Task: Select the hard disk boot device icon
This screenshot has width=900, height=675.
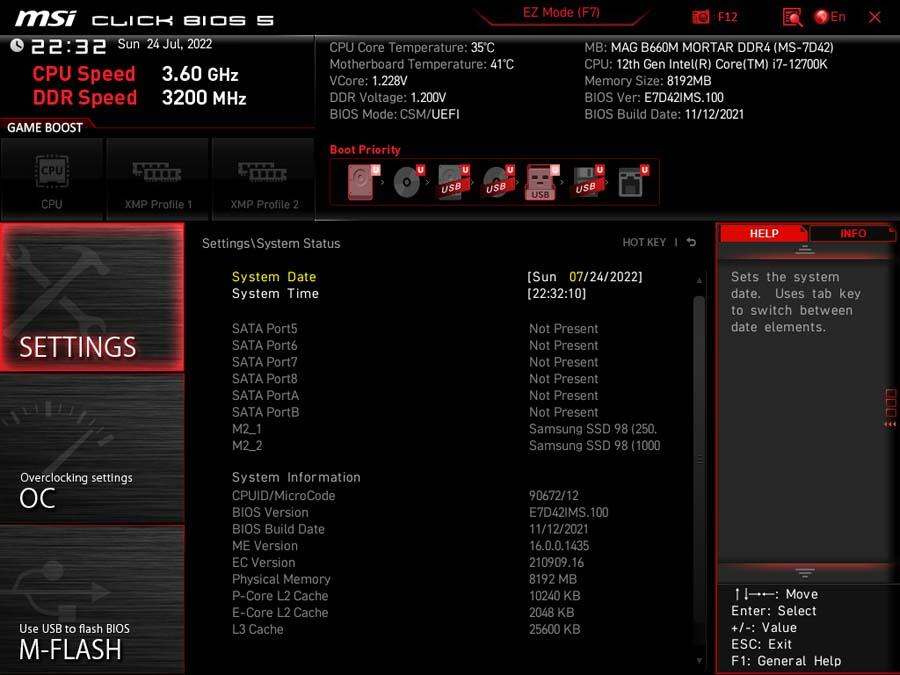Action: coord(363,182)
